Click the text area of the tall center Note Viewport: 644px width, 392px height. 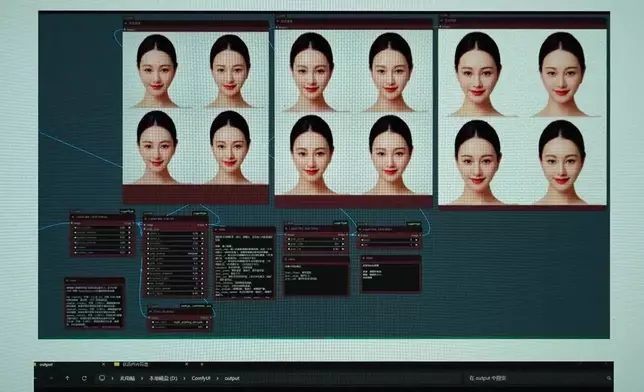244,265
